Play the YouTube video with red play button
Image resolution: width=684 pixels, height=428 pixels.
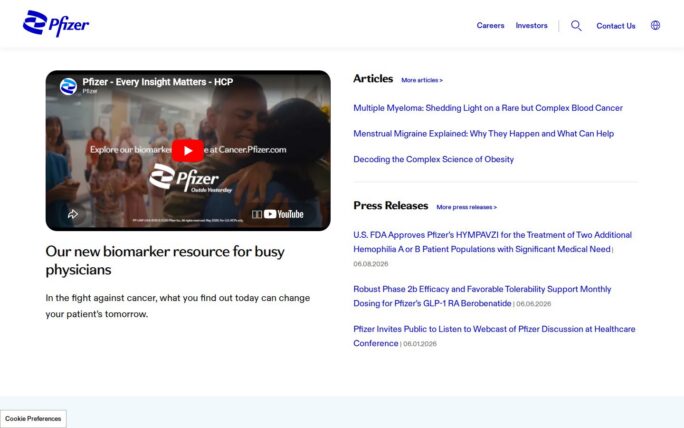(188, 151)
